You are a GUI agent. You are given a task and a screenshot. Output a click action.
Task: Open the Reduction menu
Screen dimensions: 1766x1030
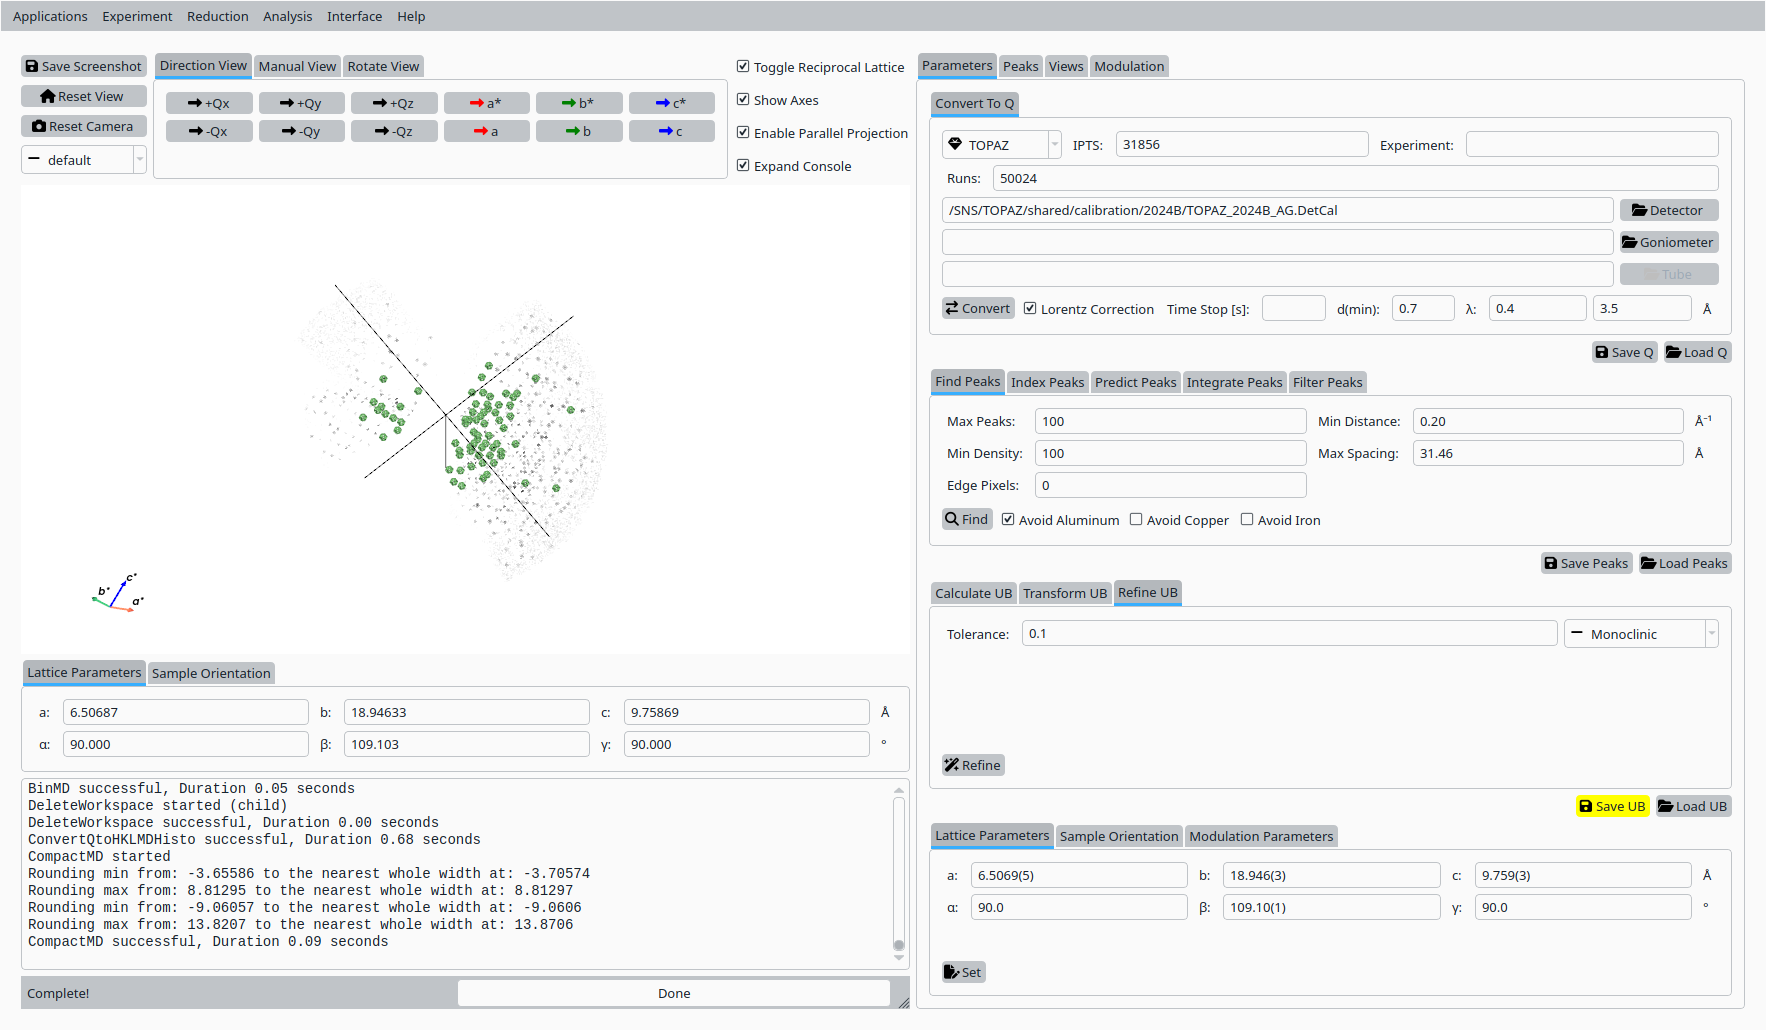[217, 16]
